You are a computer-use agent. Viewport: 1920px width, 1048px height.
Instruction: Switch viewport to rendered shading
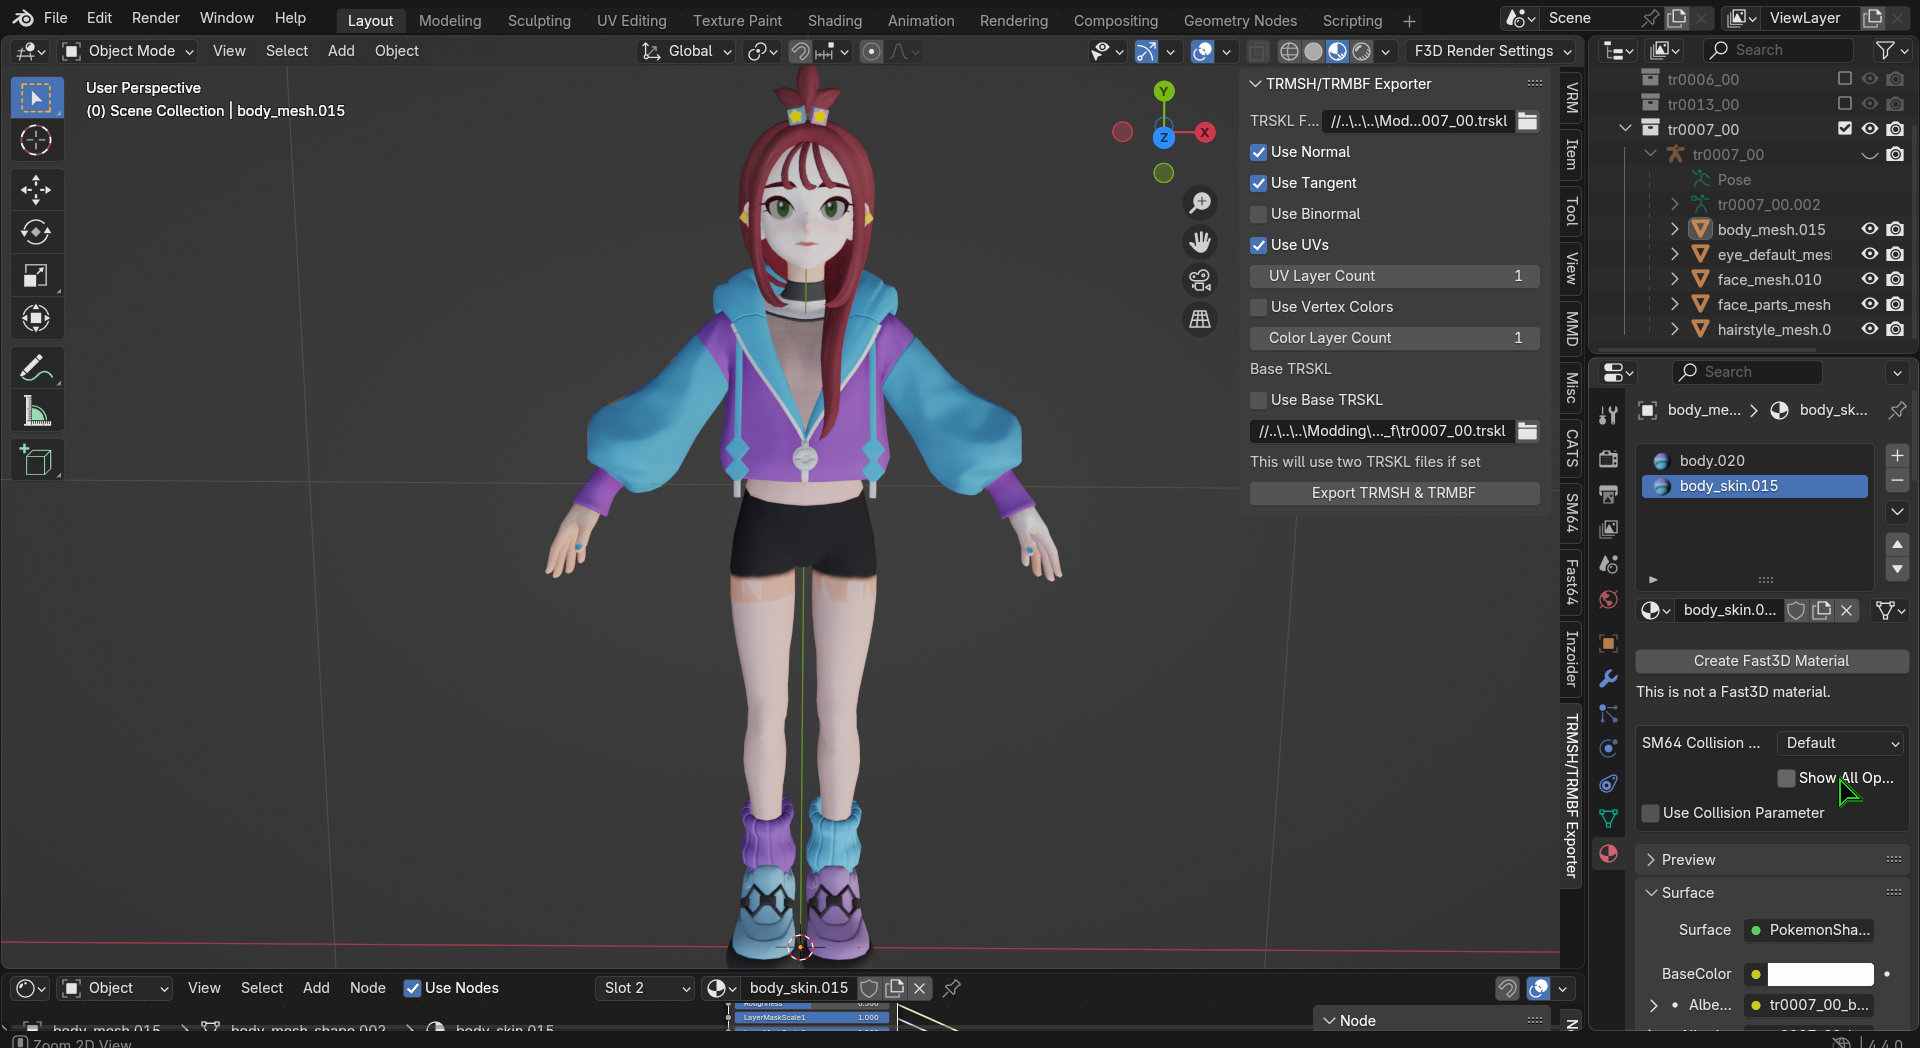(x=1361, y=51)
